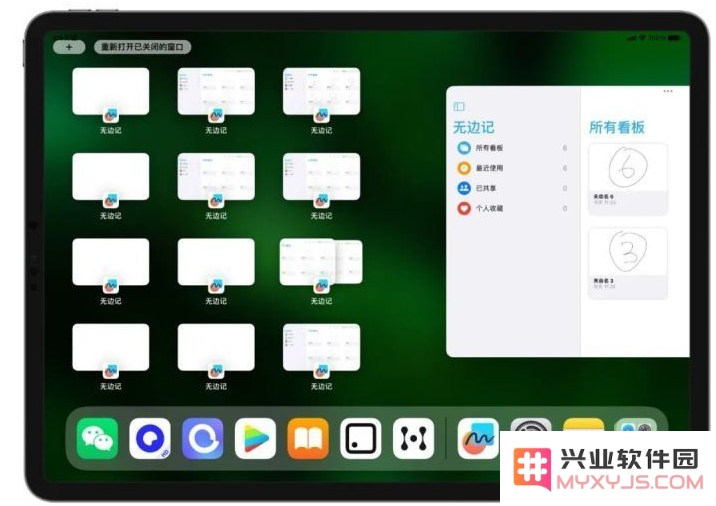Open the stacked two-window 无边记 thumbnail
Screen dimensions: 716x506
click(x=321, y=263)
